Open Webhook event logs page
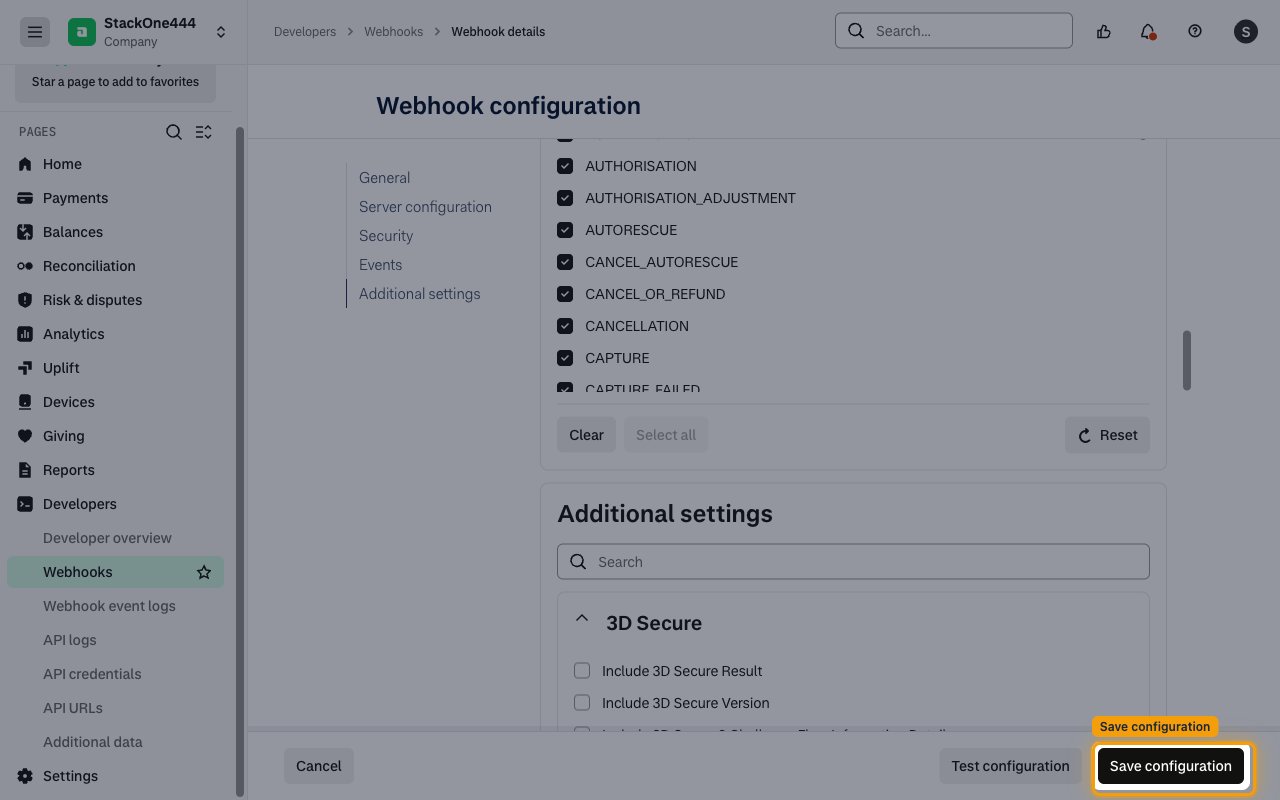The image size is (1280, 800). (109, 606)
